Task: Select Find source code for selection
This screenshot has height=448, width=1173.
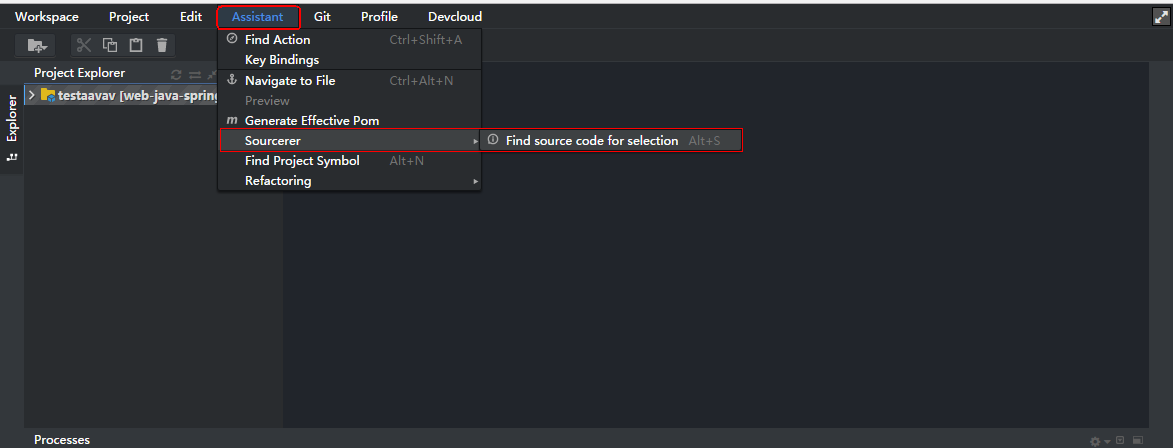Action: pos(592,141)
